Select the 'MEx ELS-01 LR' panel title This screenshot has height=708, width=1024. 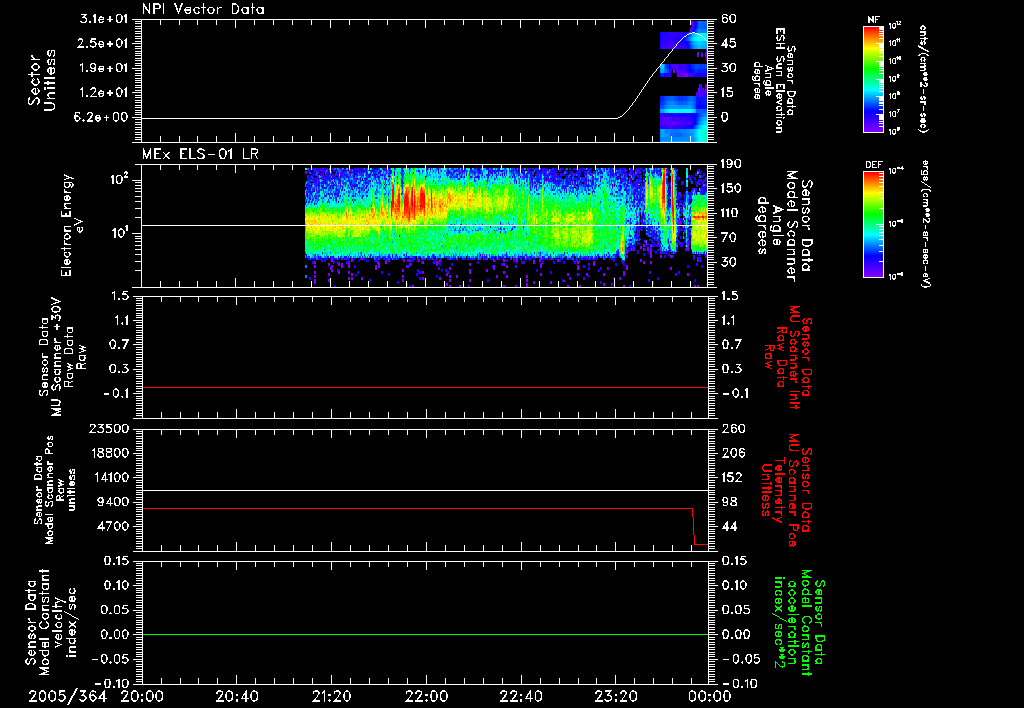point(200,154)
